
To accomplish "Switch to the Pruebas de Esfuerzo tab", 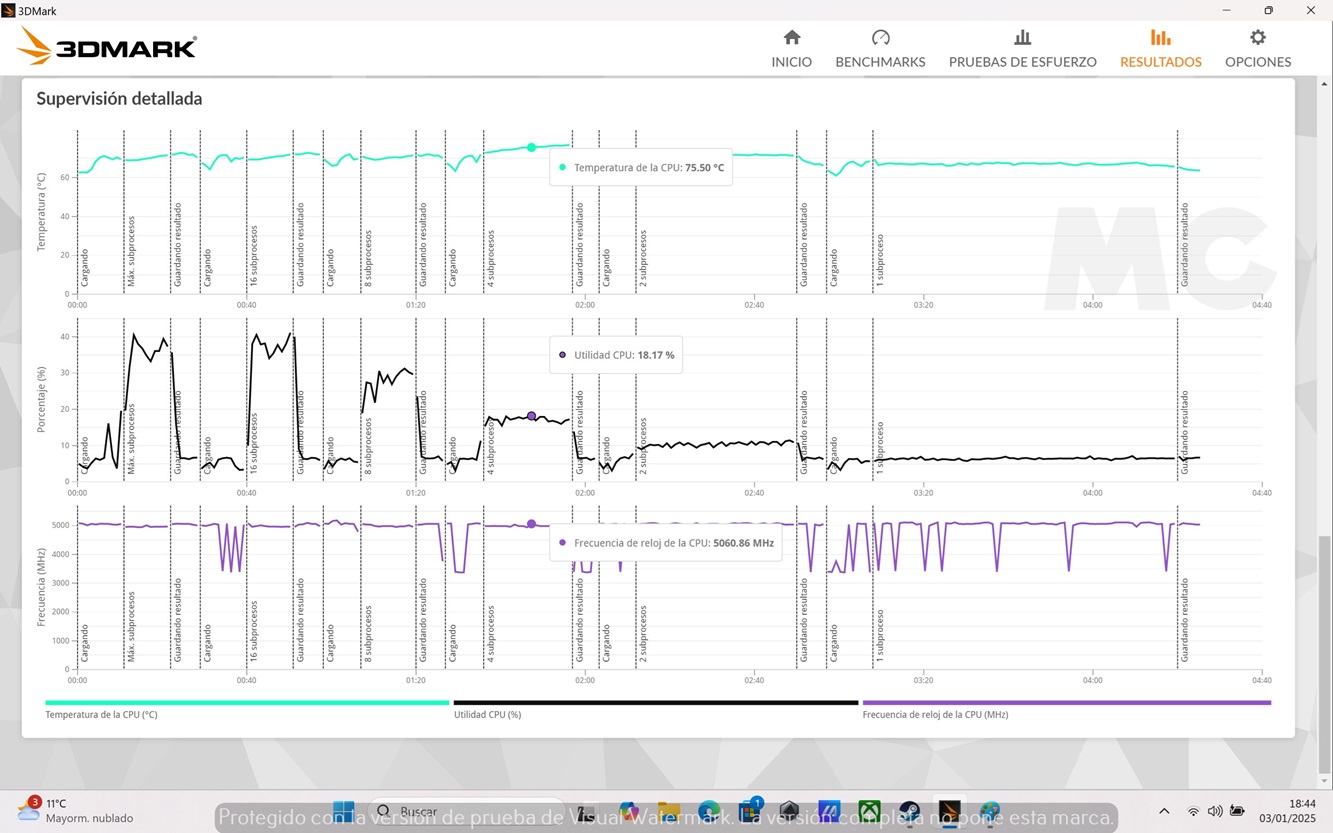I will coord(1022,49).
